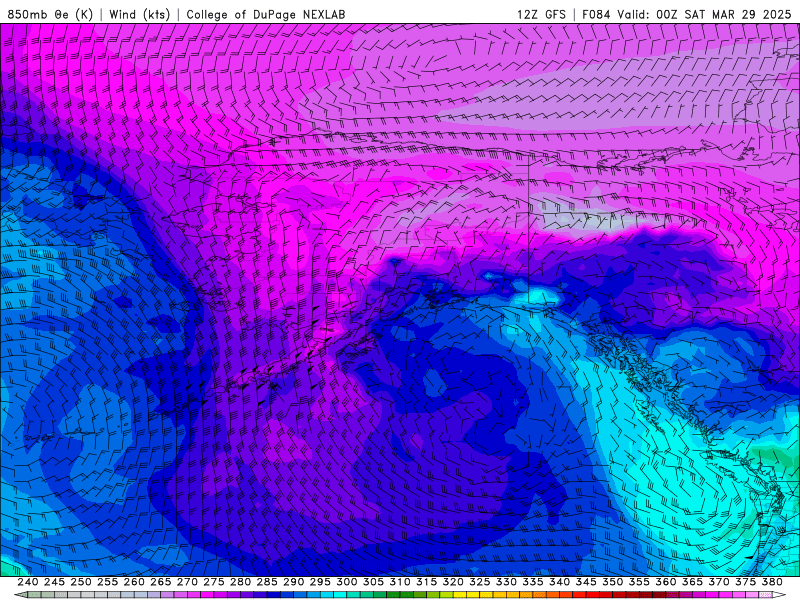Select the "College of DuPage NEXLAB" text
800x600 pixels.
[x=266, y=14]
